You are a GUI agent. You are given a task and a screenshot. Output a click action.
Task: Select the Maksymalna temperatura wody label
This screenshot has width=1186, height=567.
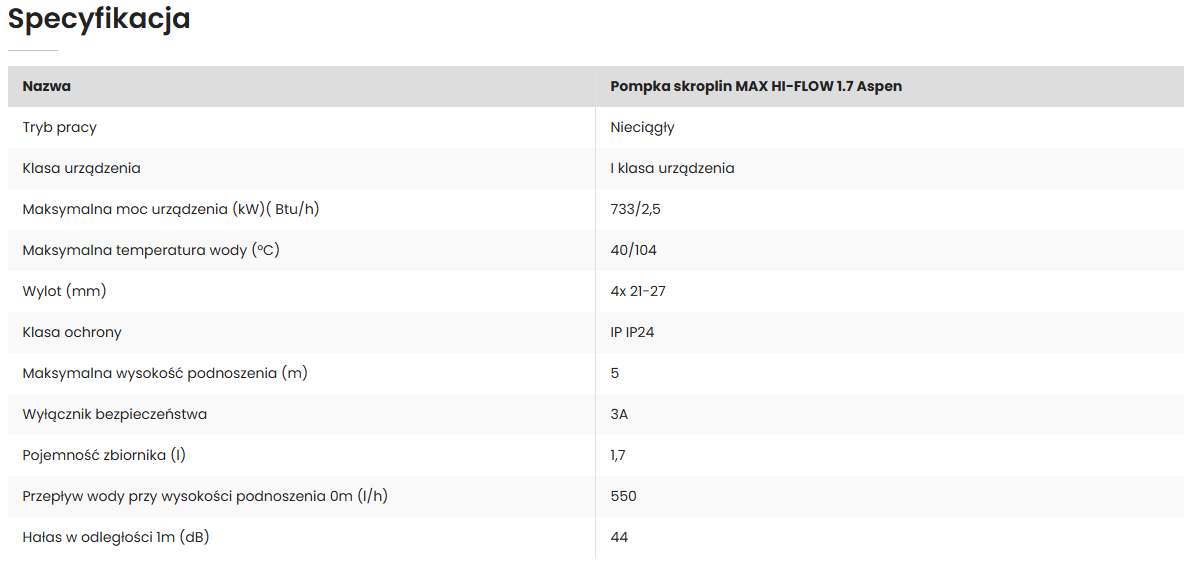coord(151,250)
